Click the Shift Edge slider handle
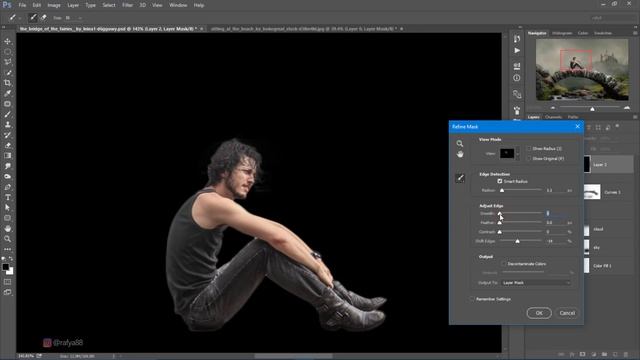This screenshot has height=360, width=640. click(517, 241)
